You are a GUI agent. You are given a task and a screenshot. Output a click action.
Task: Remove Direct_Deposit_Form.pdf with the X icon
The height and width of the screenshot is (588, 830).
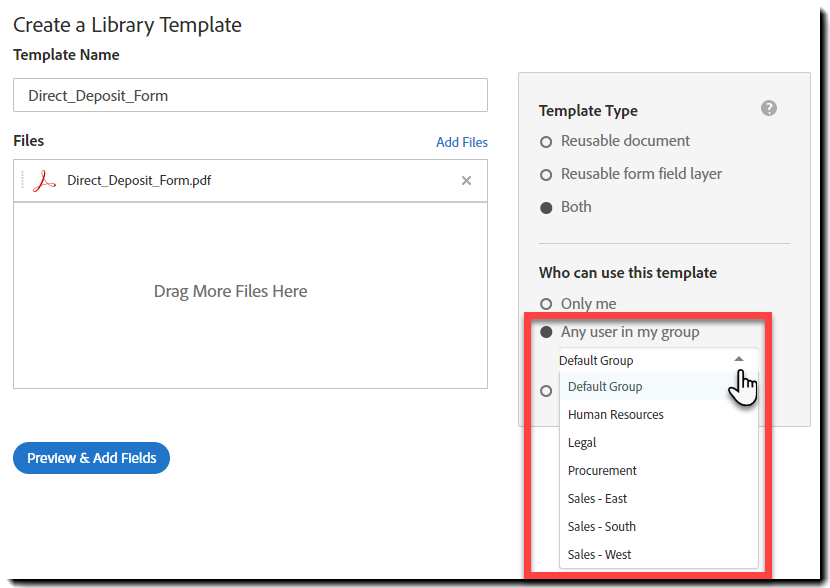[x=466, y=181]
